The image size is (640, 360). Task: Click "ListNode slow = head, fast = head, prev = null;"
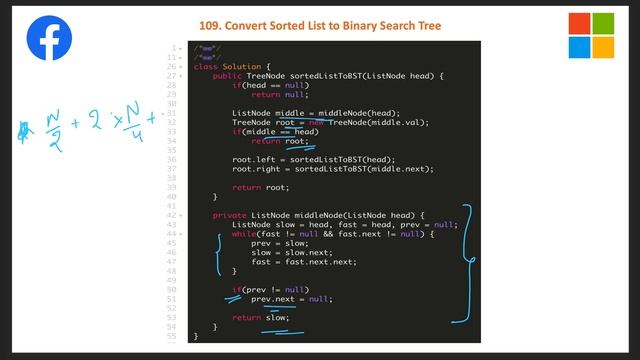(345, 225)
